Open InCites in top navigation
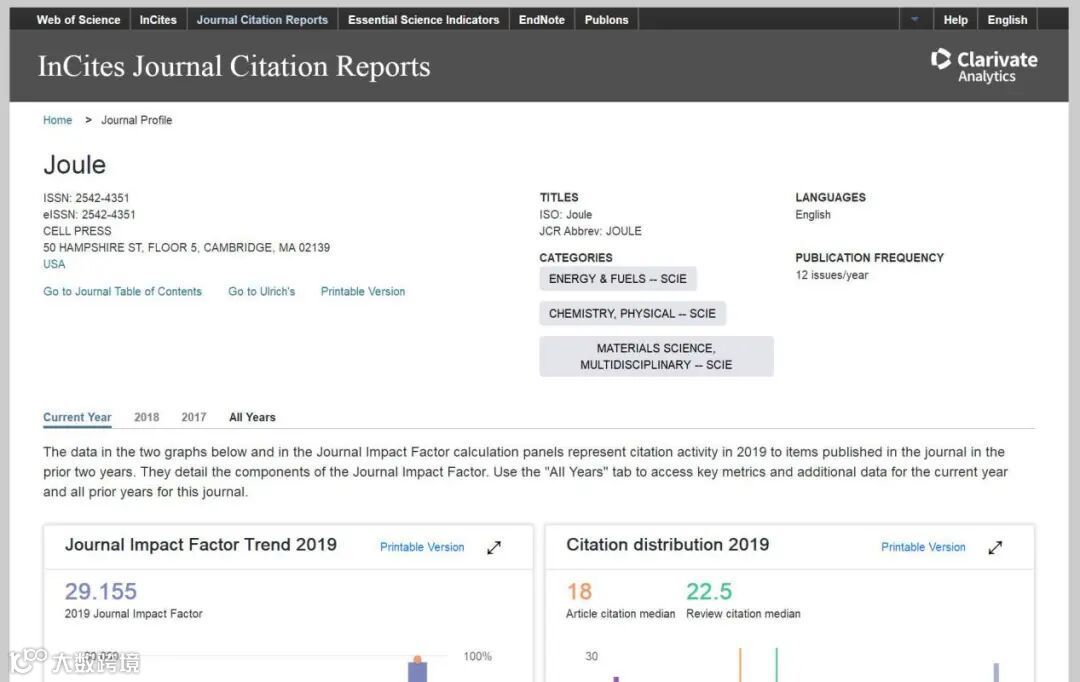The width and height of the screenshot is (1080, 682). [158, 20]
